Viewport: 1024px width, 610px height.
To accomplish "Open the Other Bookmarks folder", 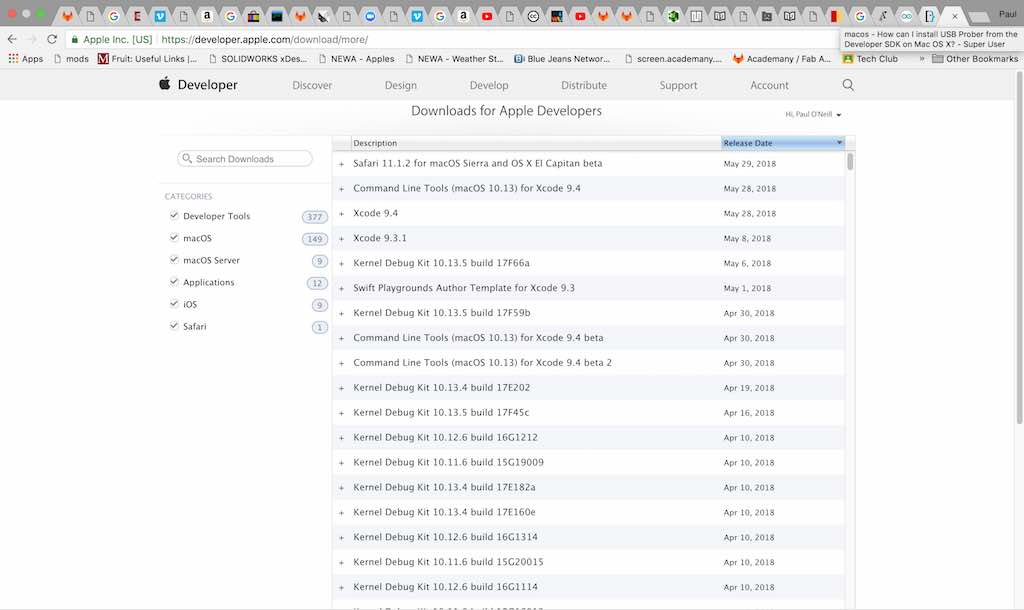I will coord(975,58).
